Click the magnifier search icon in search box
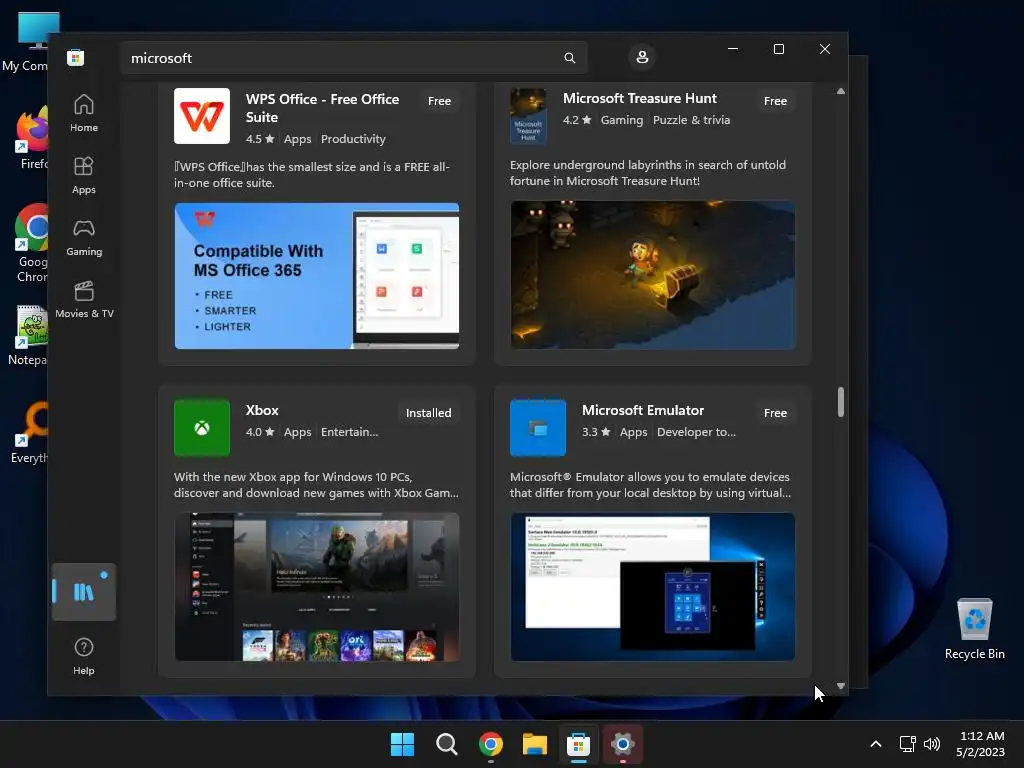 (x=569, y=58)
